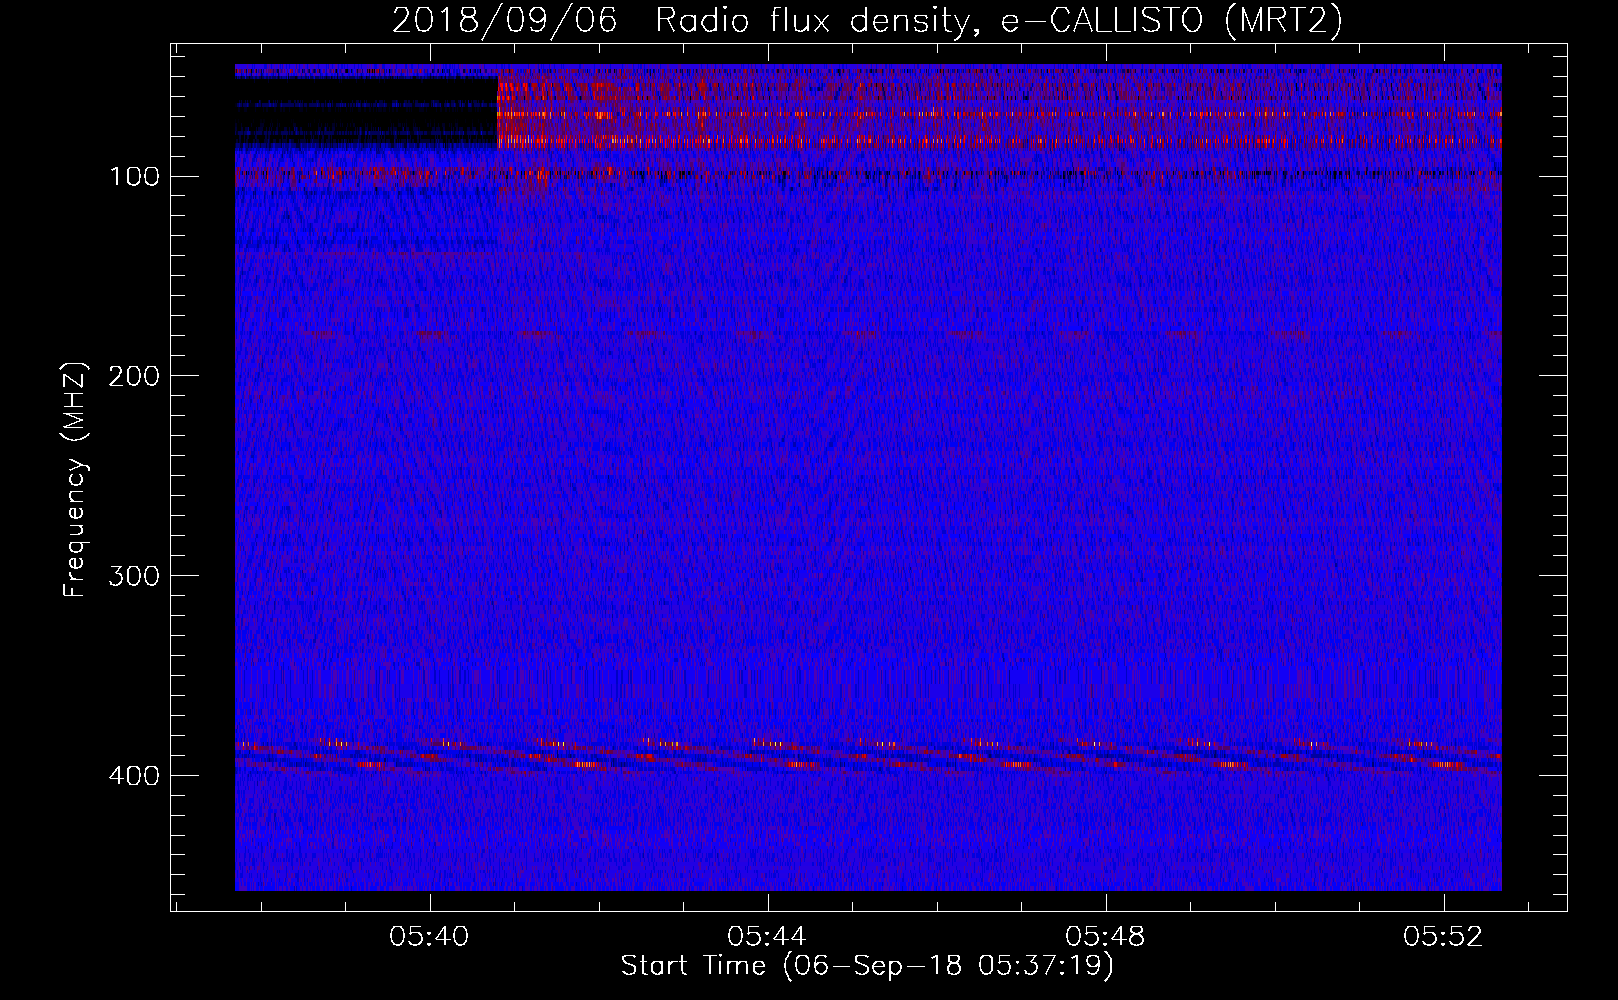Click the 300 frequency tick label
Image resolution: width=1618 pixels, height=1000 pixels.
[x=135, y=577]
